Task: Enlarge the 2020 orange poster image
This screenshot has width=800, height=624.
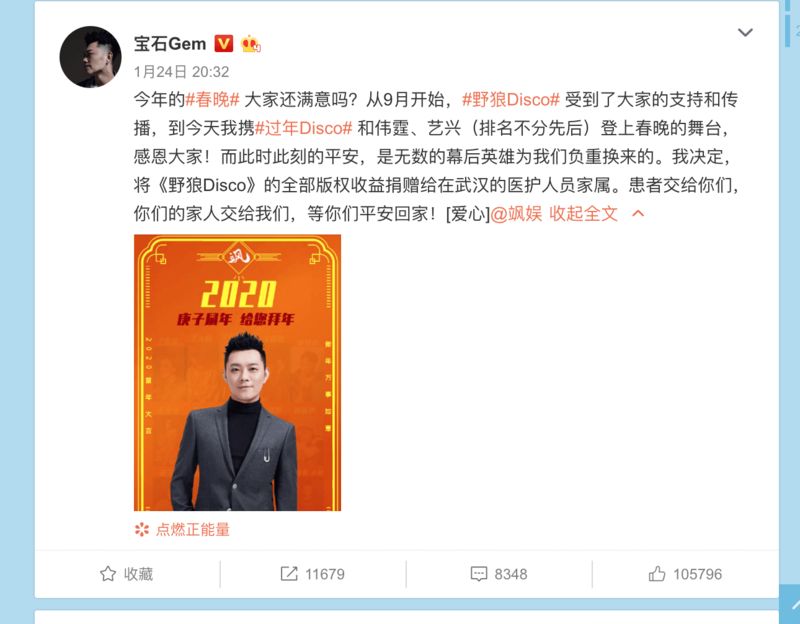Action: [x=237, y=372]
